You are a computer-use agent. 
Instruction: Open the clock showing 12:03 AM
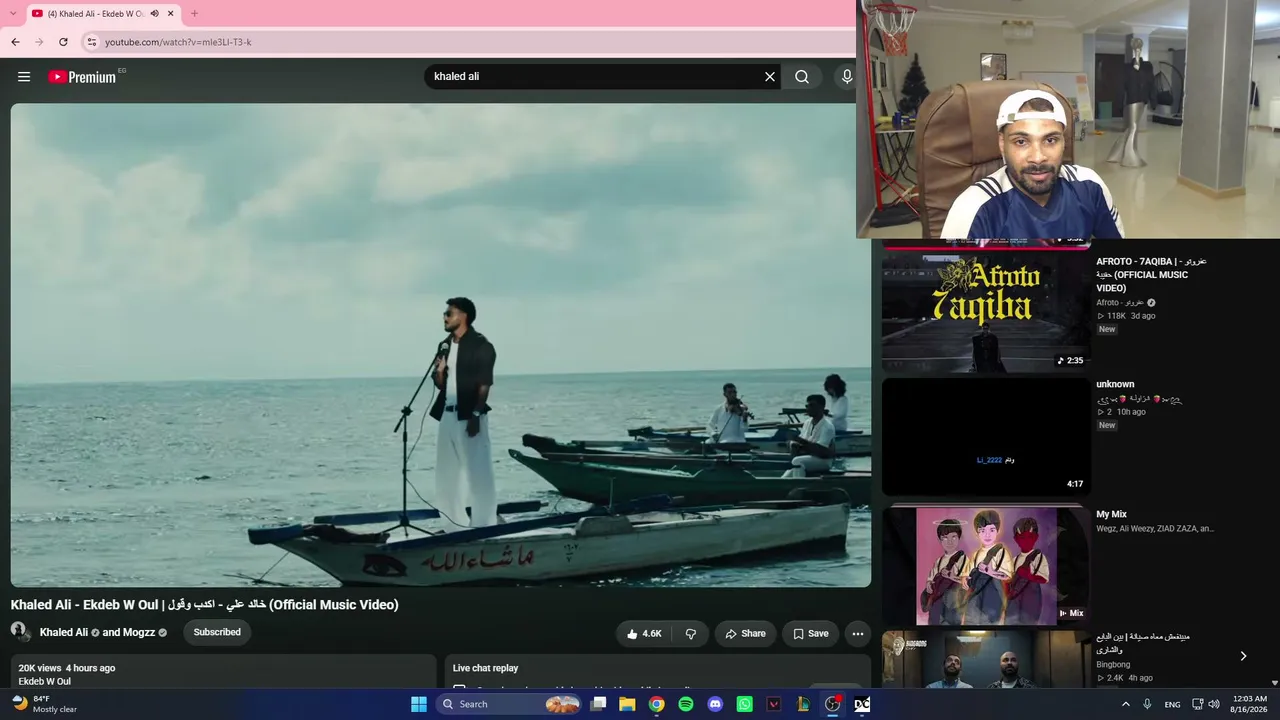(1247, 704)
